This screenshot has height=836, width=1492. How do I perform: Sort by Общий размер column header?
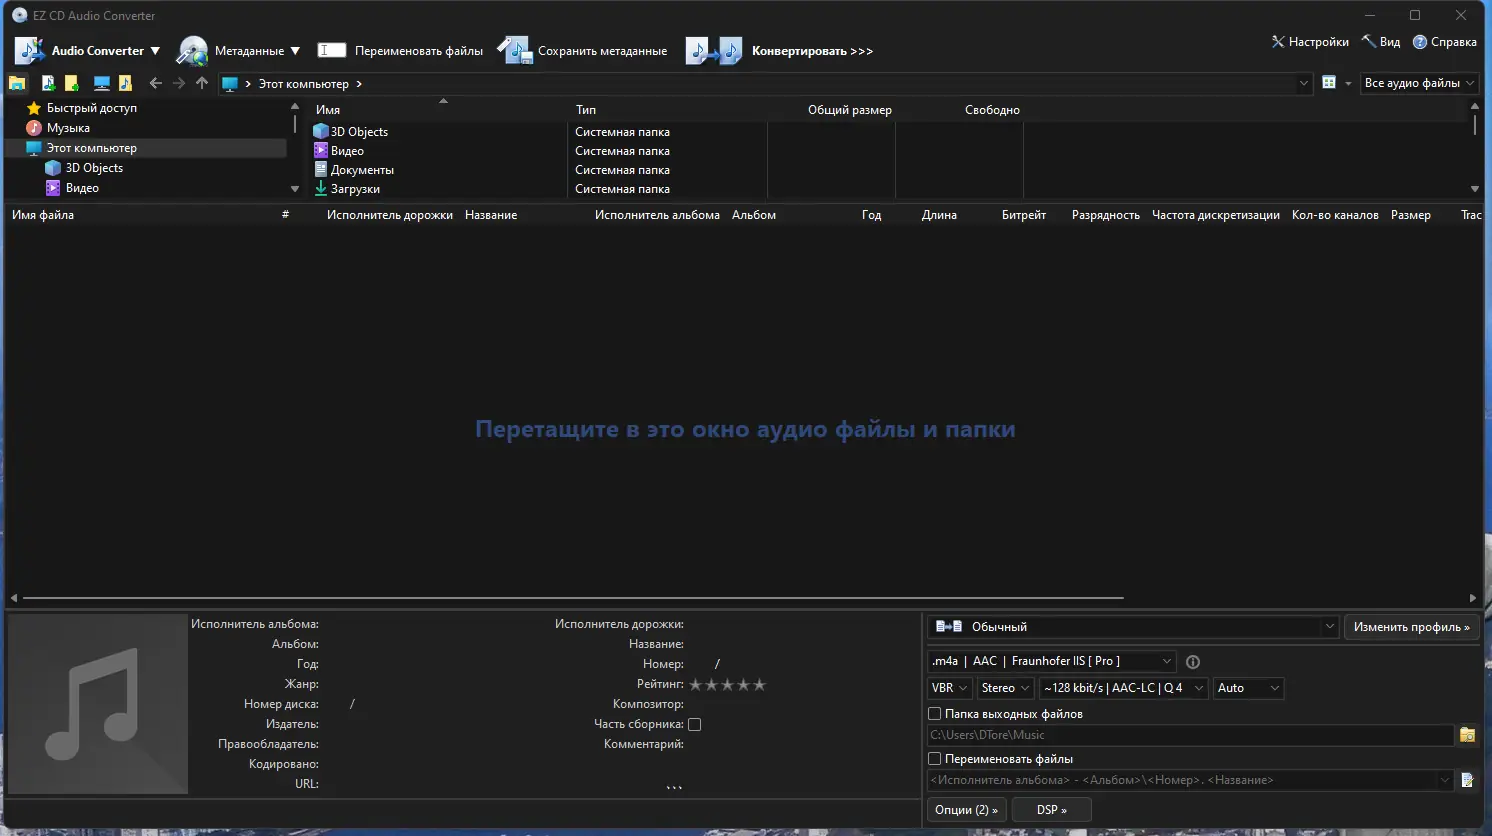(849, 110)
